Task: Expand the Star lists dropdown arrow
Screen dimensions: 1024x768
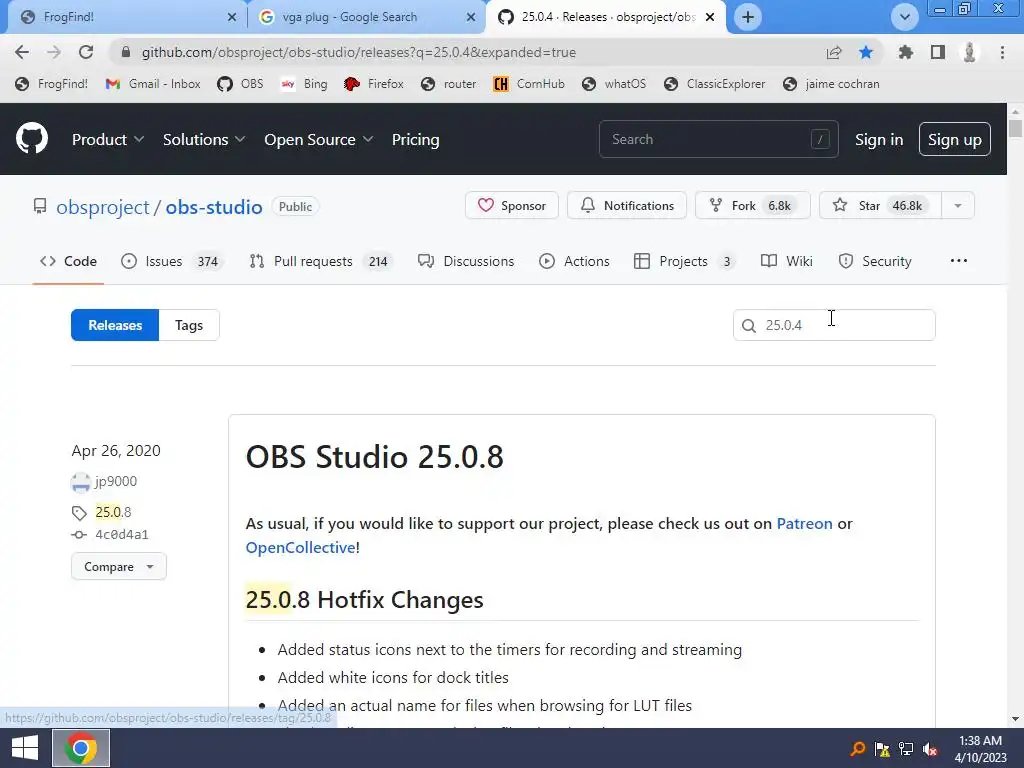Action: coord(958,205)
